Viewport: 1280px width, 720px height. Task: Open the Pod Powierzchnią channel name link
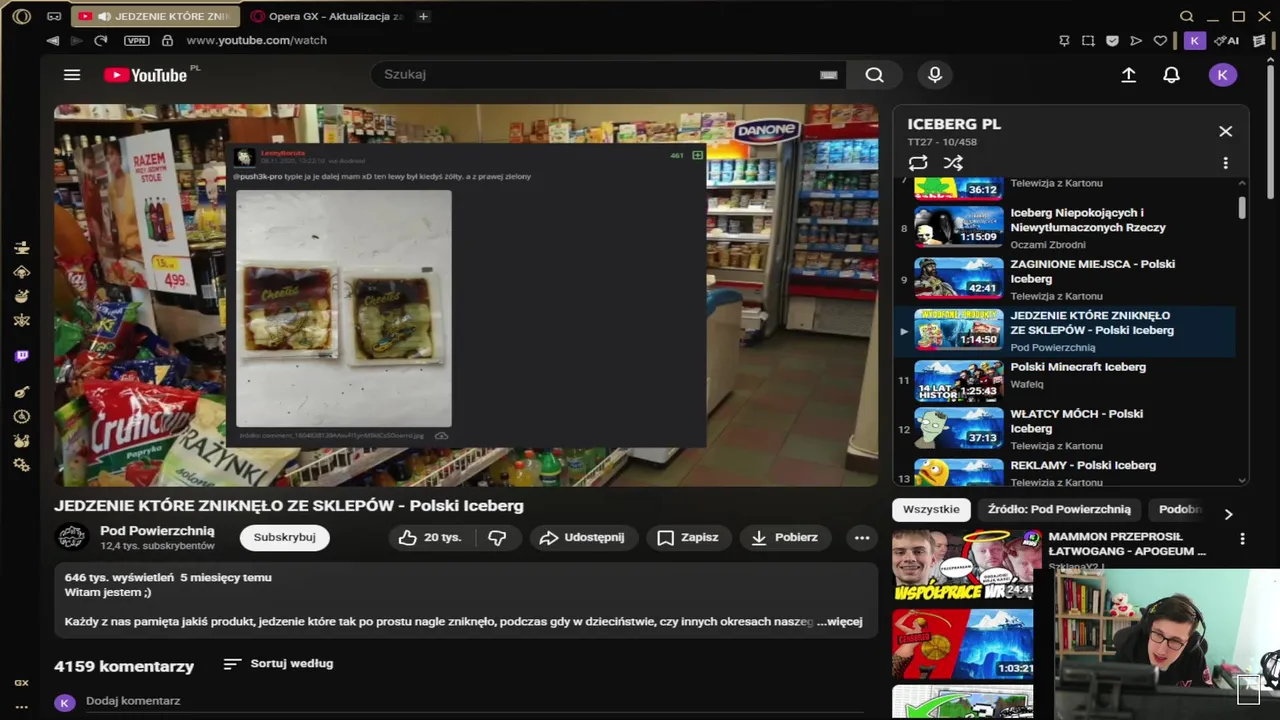pos(157,531)
